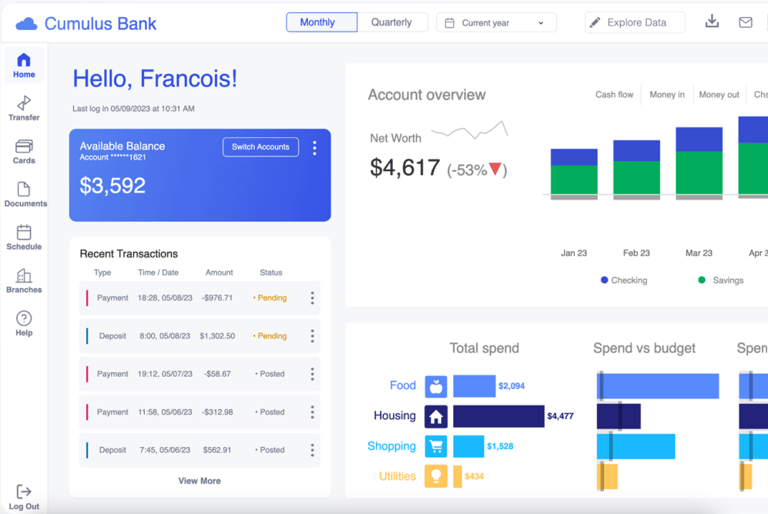Click the red net worth down arrow
This screenshot has width=768, height=514.
(495, 169)
